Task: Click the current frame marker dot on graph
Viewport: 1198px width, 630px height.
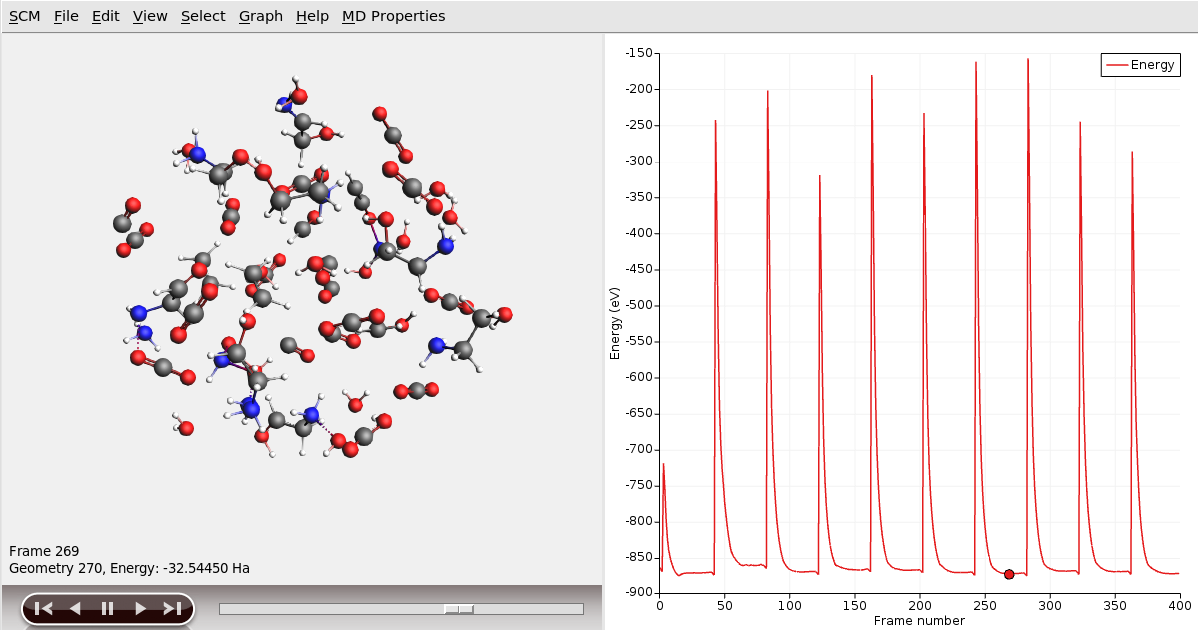Action: coord(1009,574)
